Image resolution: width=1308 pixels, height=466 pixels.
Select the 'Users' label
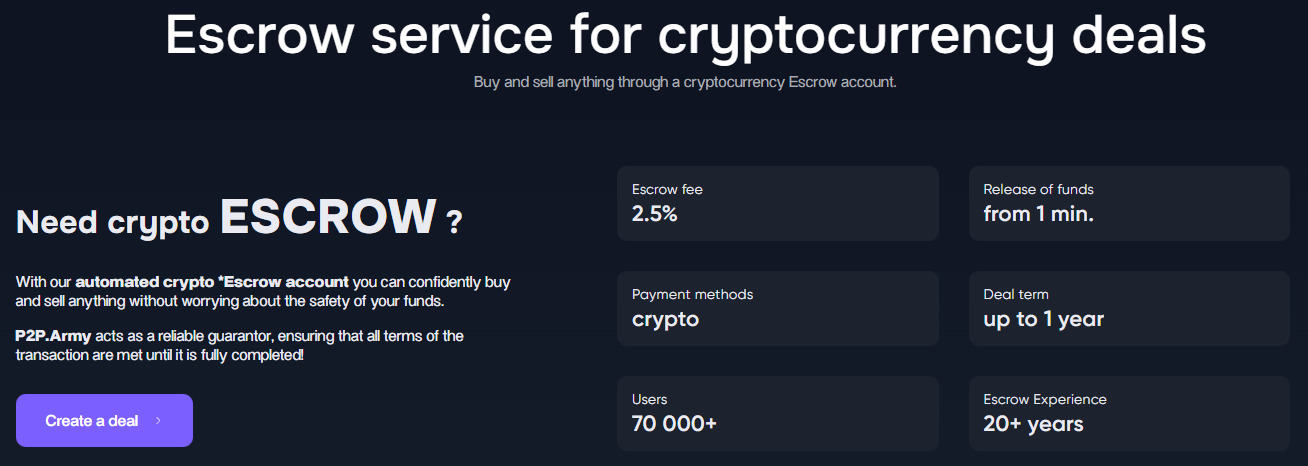pos(650,399)
